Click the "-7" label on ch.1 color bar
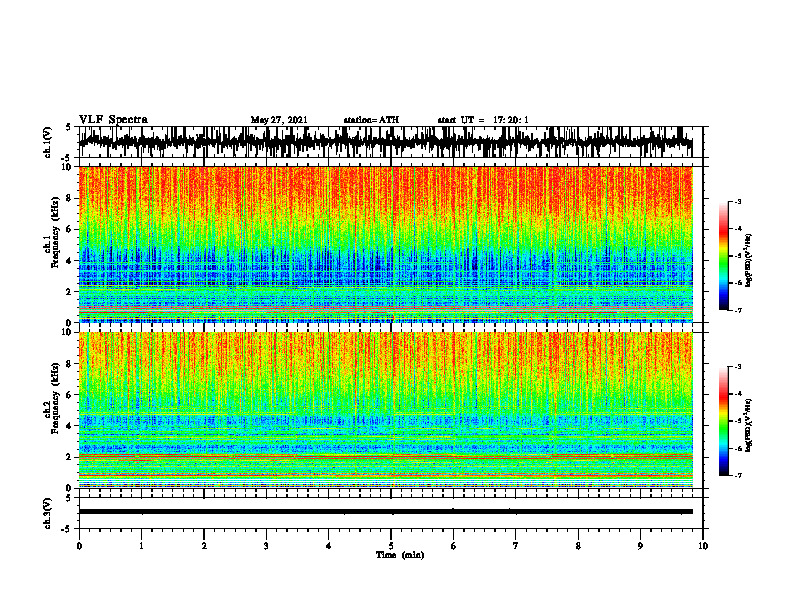The width and height of the screenshot is (792, 612). (x=738, y=310)
